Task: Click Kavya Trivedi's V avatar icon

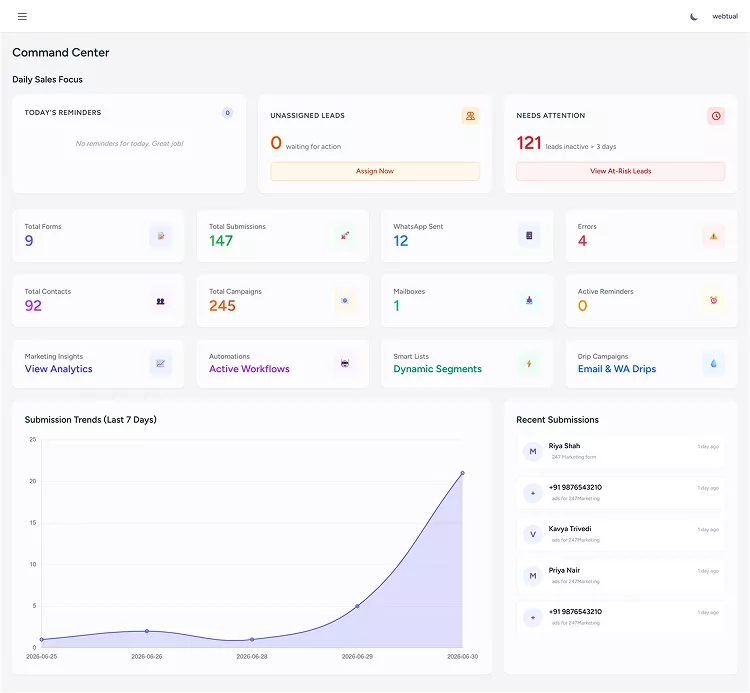Action: (533, 534)
